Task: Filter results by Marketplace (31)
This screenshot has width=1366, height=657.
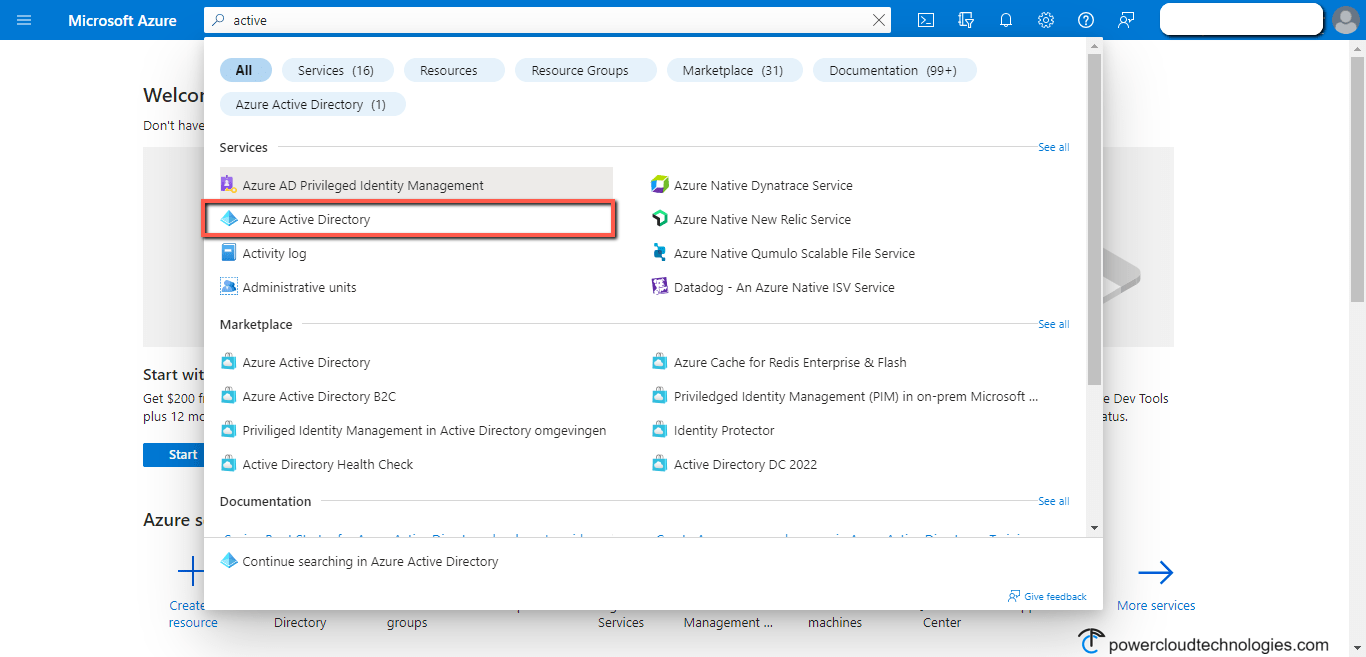Action: point(733,70)
